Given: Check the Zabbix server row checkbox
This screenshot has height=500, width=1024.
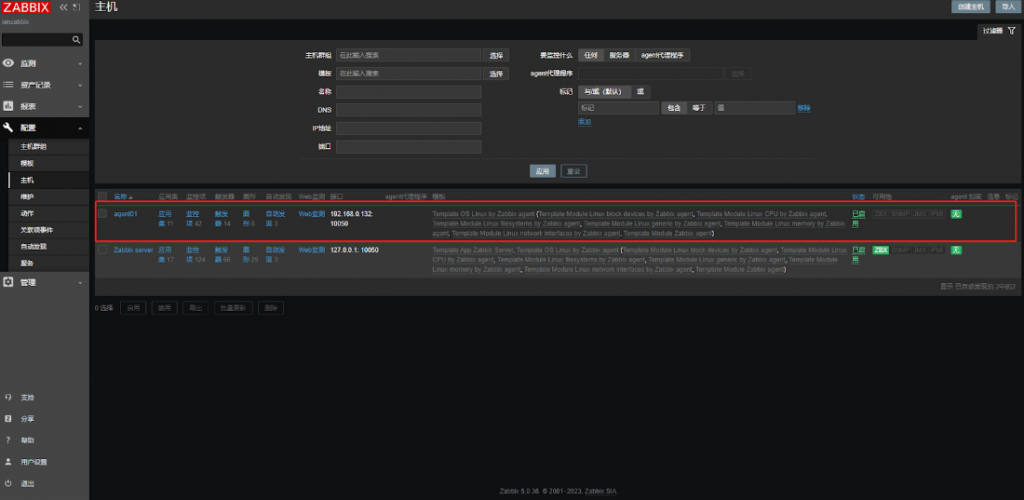Looking at the screenshot, I should pyautogui.click(x=103, y=249).
